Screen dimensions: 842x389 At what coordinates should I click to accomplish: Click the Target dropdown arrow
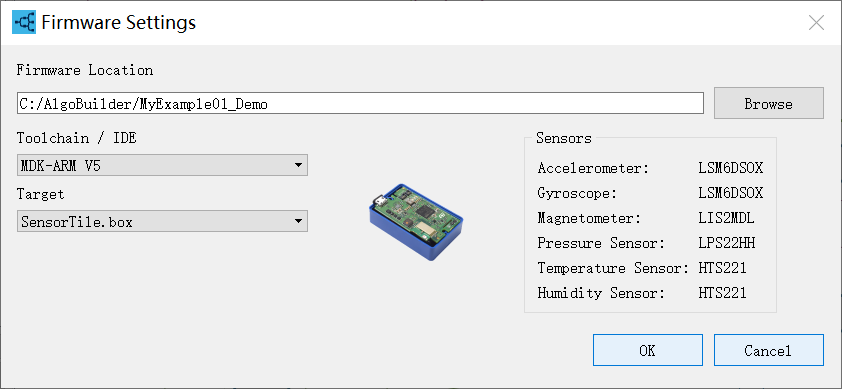299,221
